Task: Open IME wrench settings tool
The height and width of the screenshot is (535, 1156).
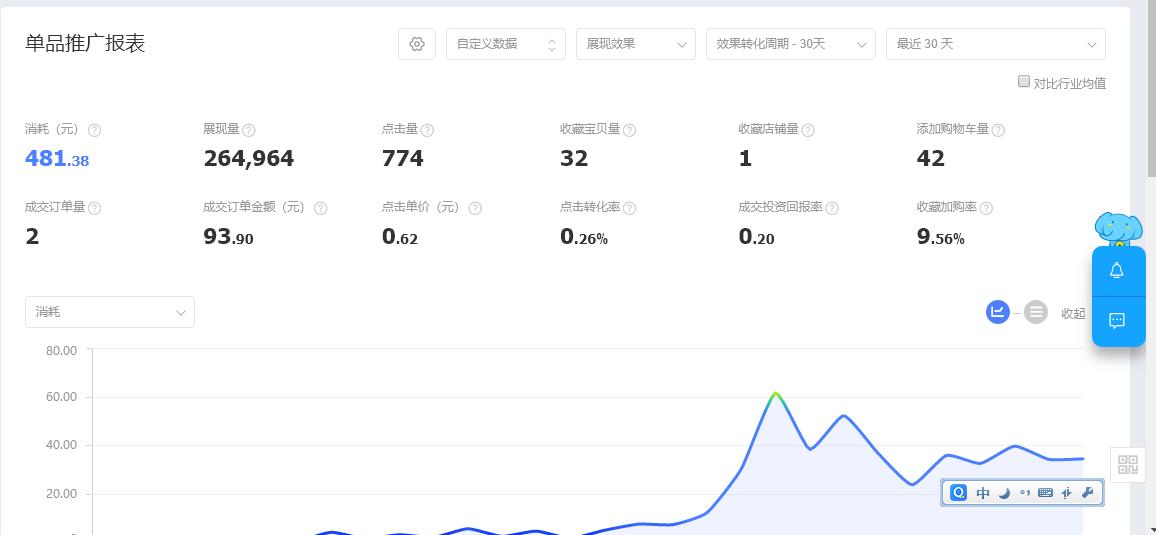Action: pyautogui.click(x=1087, y=493)
